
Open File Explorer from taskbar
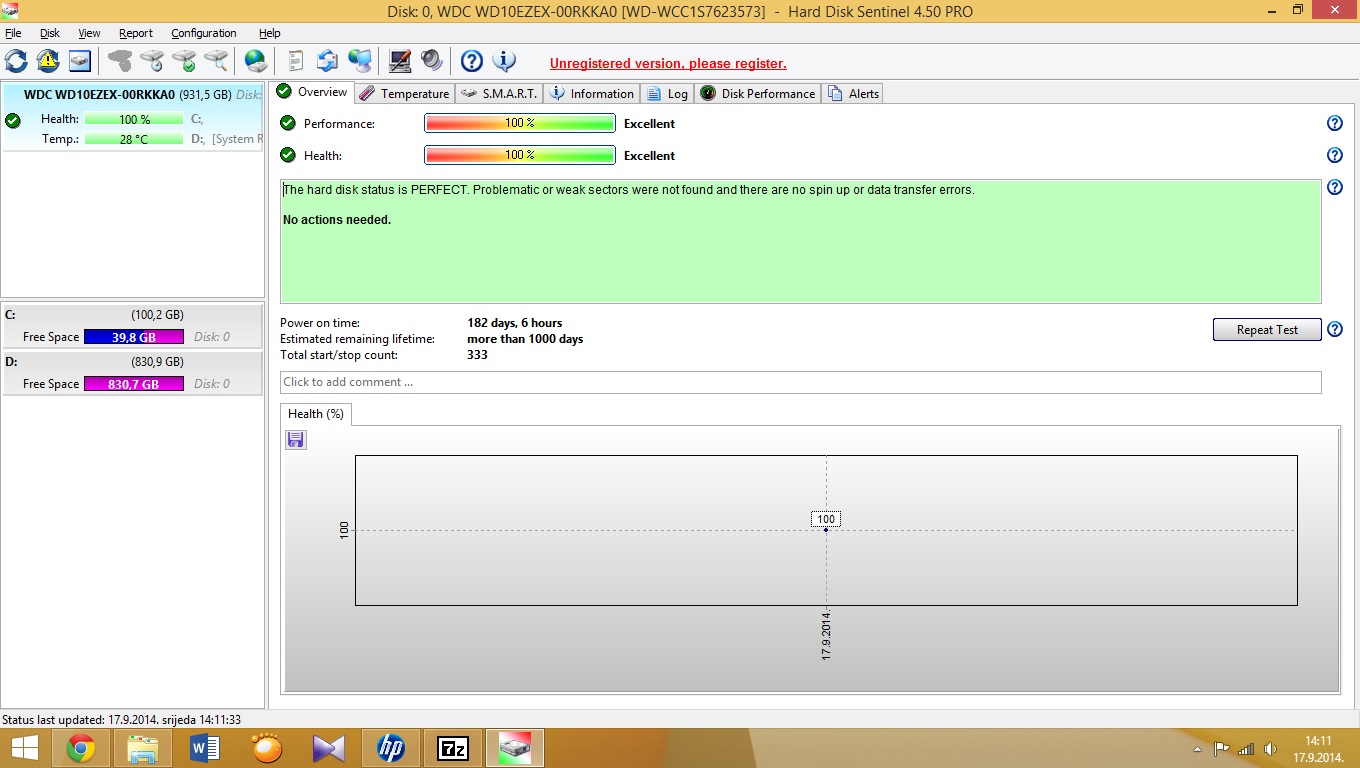(143, 748)
